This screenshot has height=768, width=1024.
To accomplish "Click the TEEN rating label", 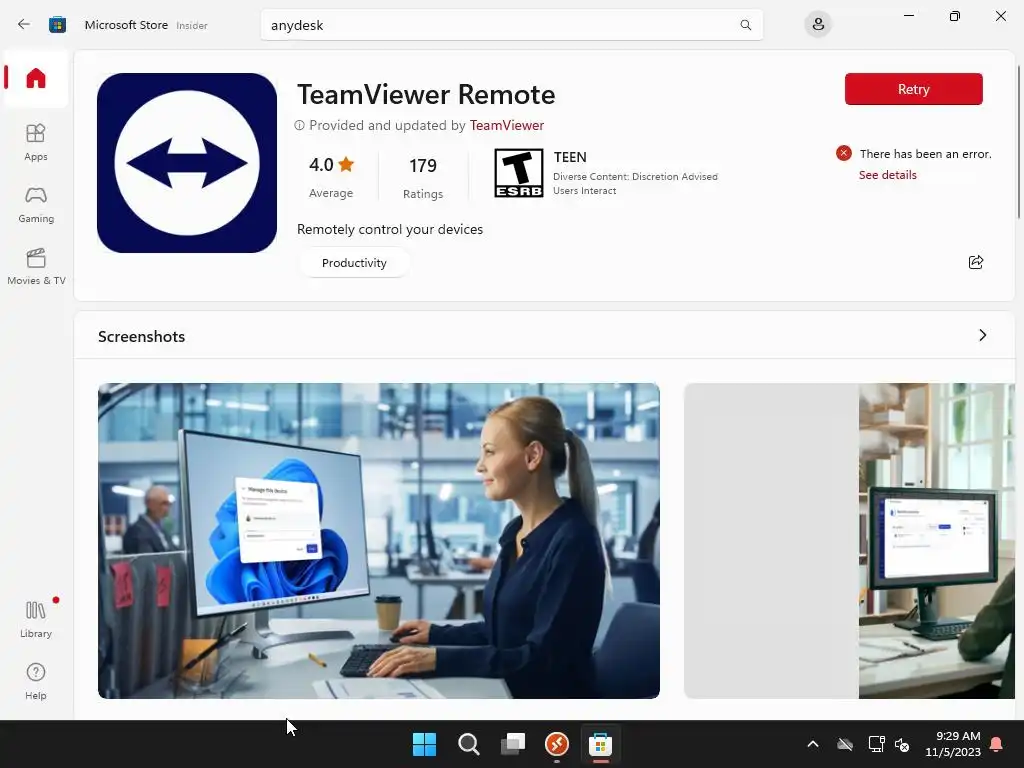I will pos(570,157).
